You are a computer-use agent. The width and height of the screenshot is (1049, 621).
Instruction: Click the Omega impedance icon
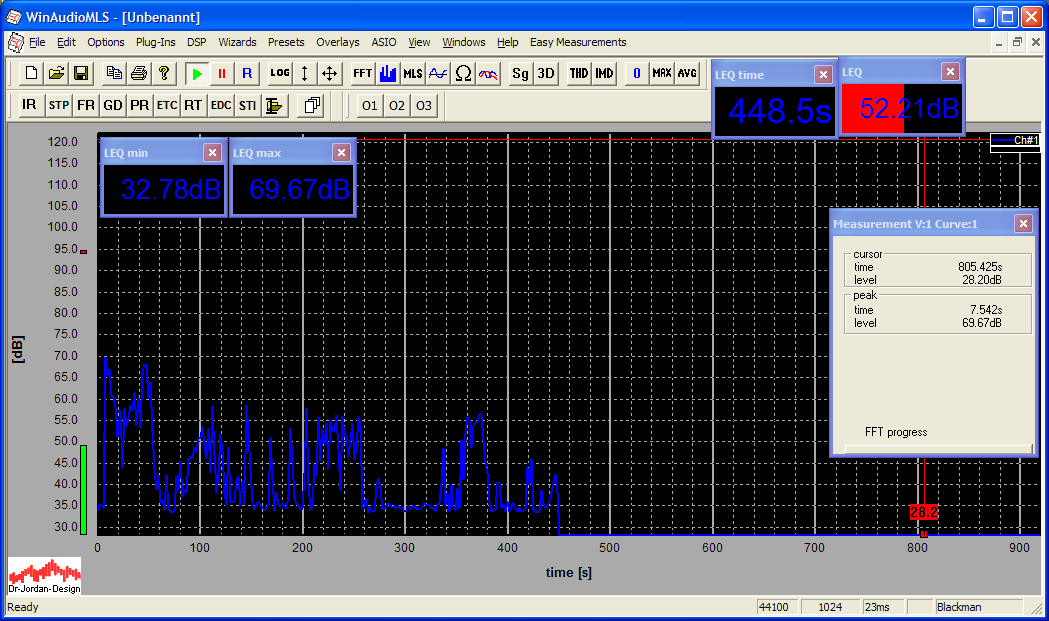[463, 74]
